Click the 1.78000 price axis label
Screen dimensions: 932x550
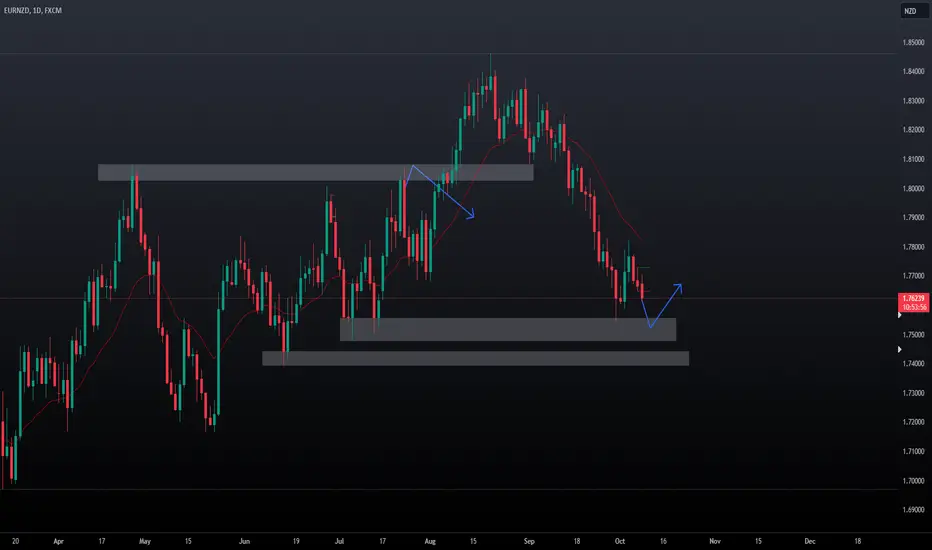tap(914, 247)
